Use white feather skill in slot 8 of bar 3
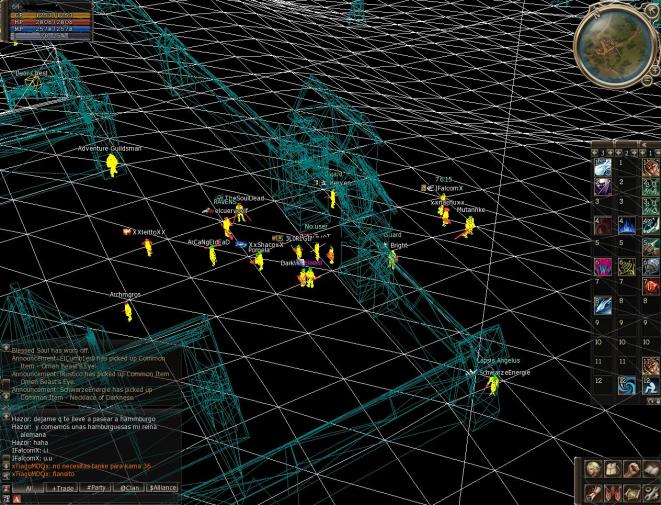This screenshot has height=505, width=661. (x=603, y=305)
